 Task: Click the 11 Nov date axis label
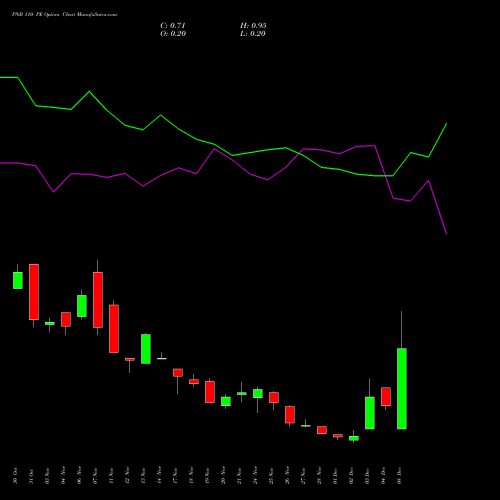pyautogui.click(x=112, y=476)
